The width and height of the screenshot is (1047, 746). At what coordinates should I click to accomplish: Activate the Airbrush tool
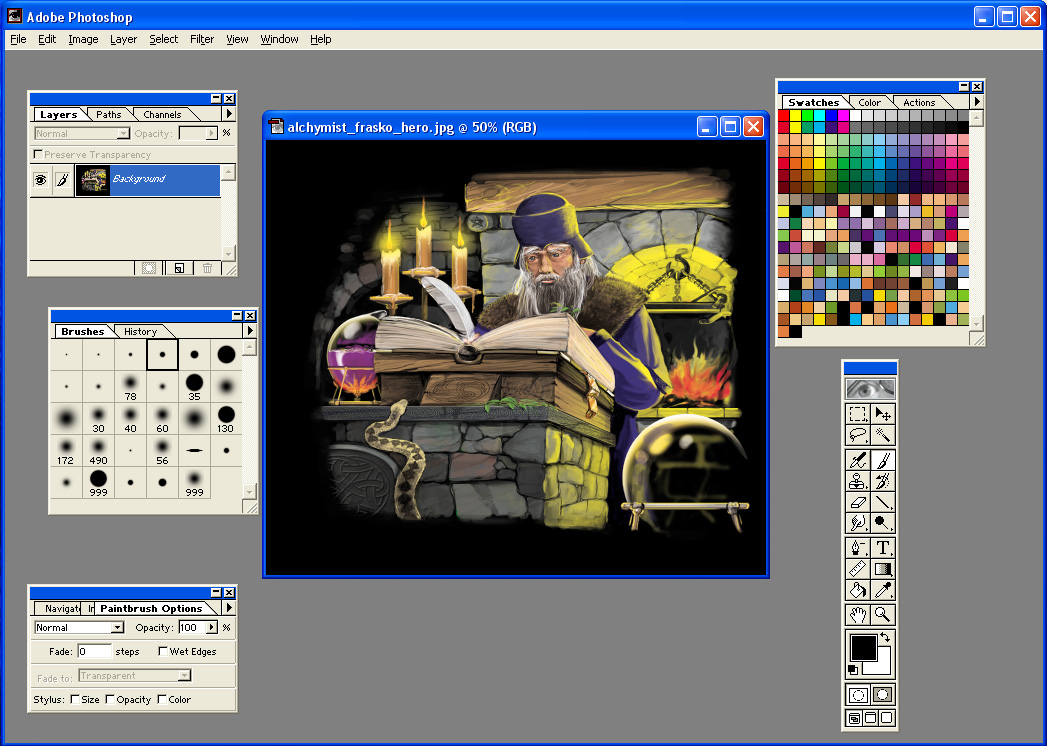coord(858,460)
